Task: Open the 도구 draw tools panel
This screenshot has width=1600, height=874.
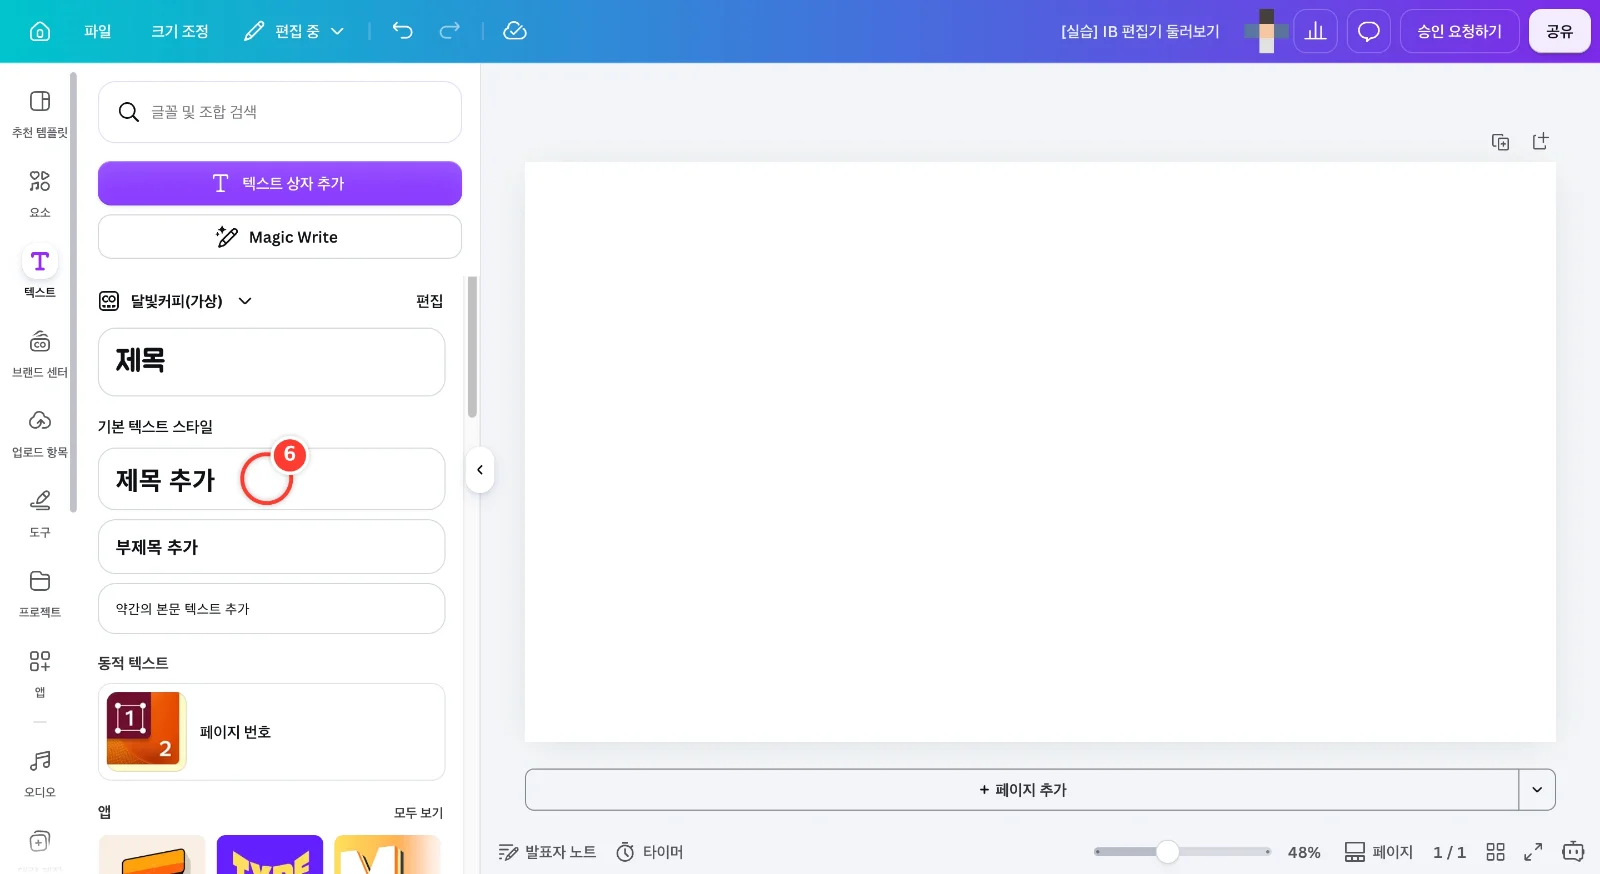Action: 40,514
